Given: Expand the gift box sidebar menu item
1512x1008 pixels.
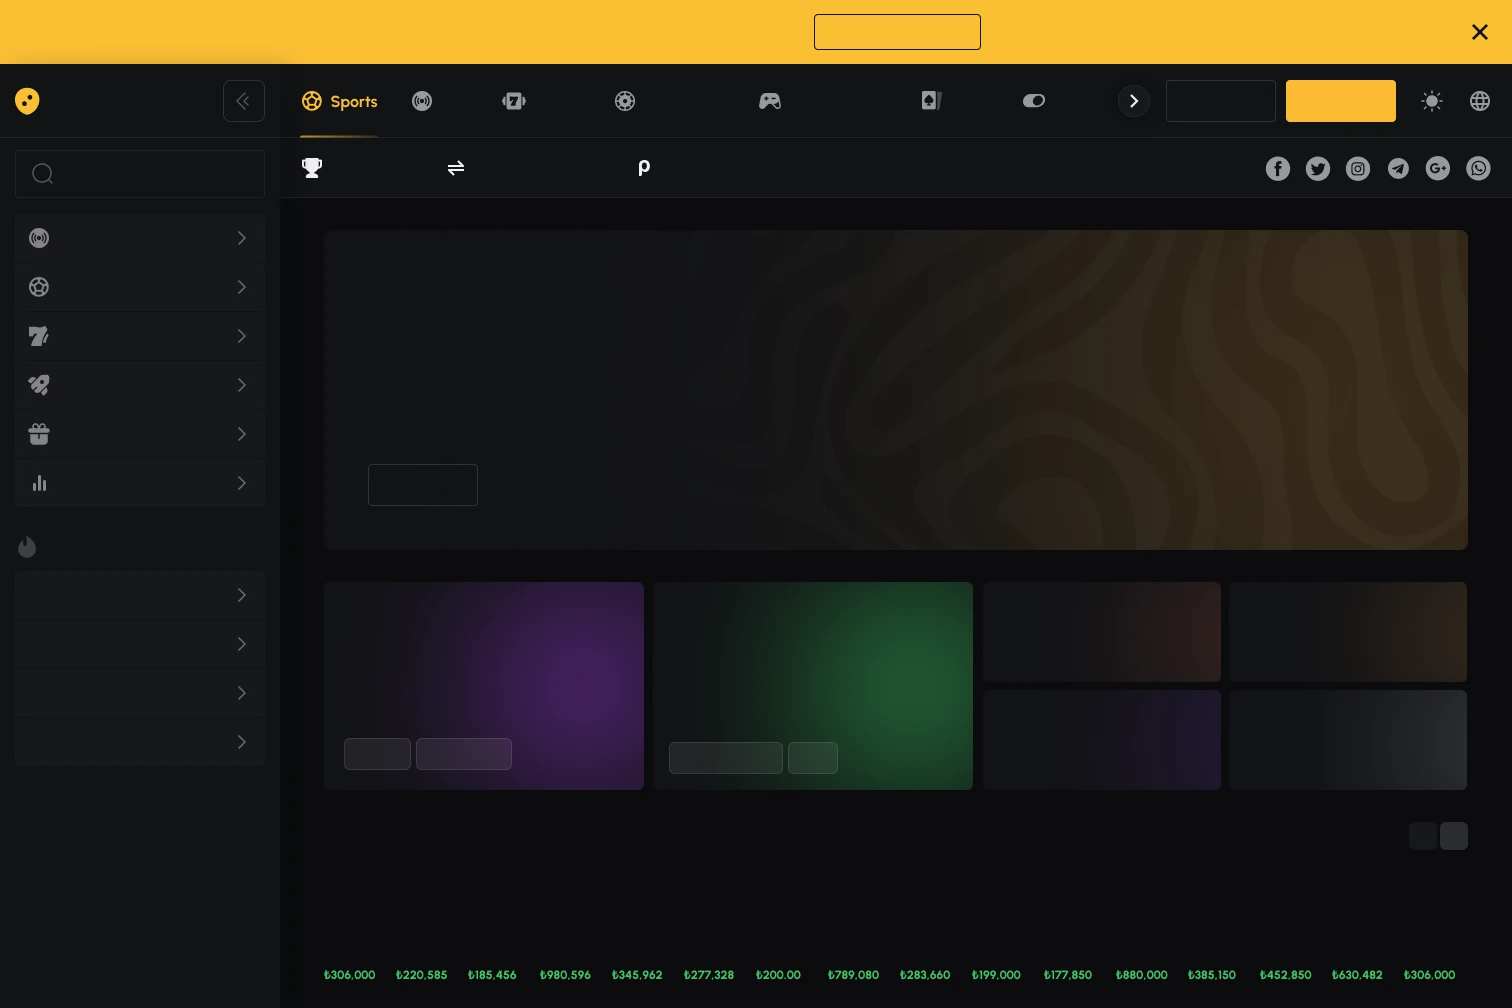Looking at the screenshot, I should tap(140, 434).
